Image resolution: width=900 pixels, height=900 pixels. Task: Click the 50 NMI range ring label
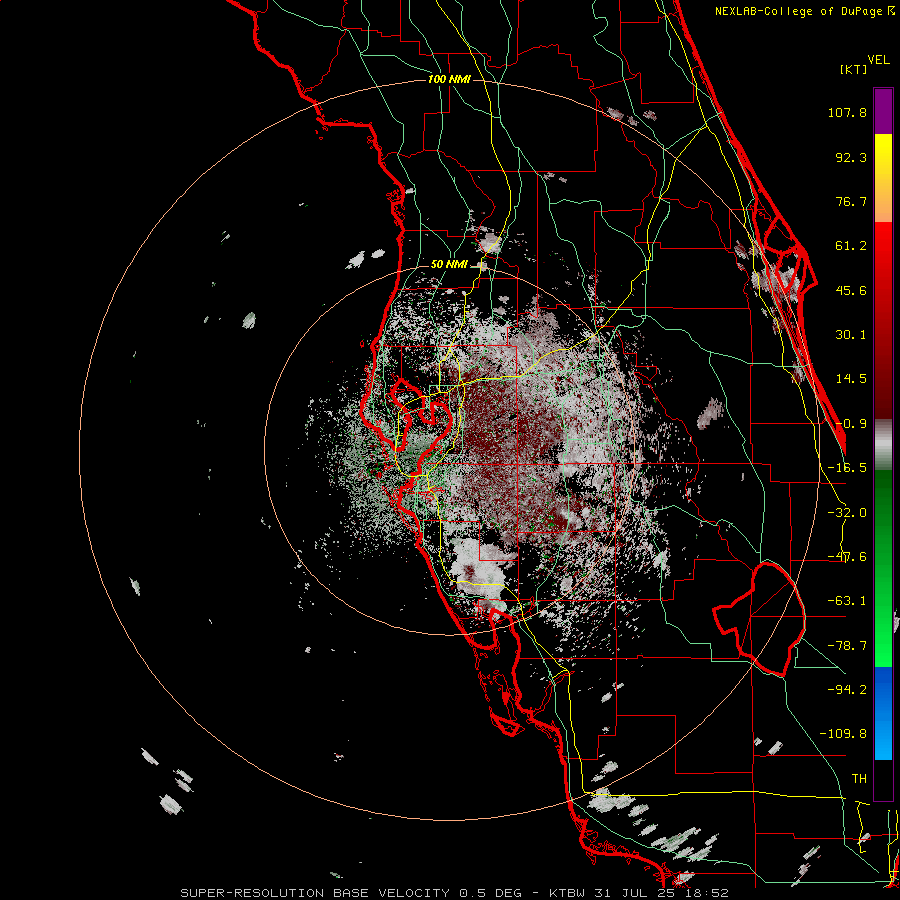point(449,265)
